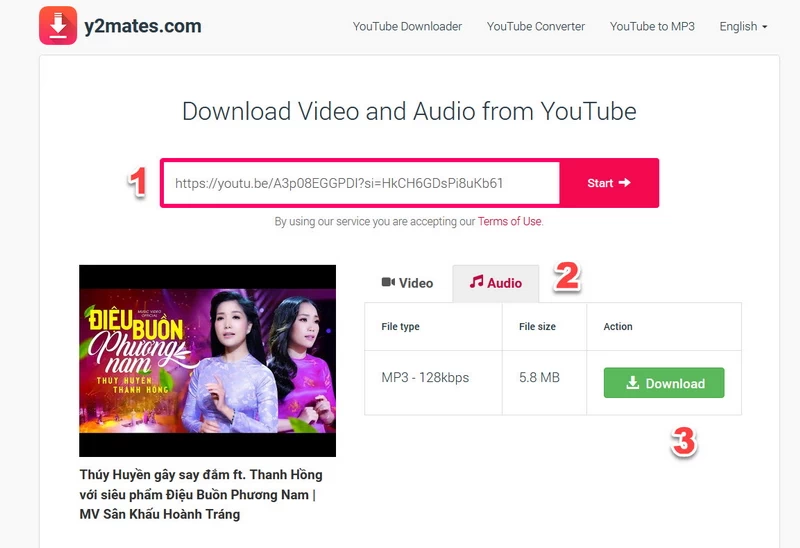Click the video camera icon in the Video tab
Image resolution: width=800 pixels, height=548 pixels.
[x=388, y=282]
